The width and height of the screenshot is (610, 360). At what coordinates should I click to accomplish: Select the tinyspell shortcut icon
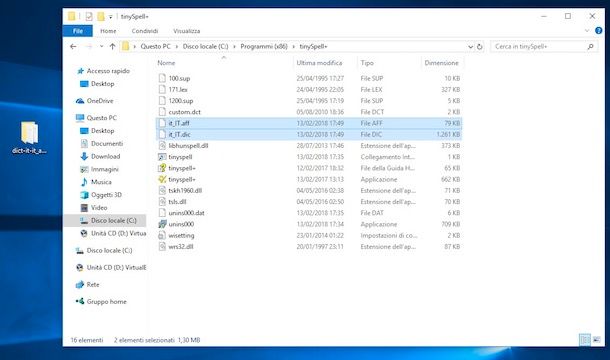(162, 157)
